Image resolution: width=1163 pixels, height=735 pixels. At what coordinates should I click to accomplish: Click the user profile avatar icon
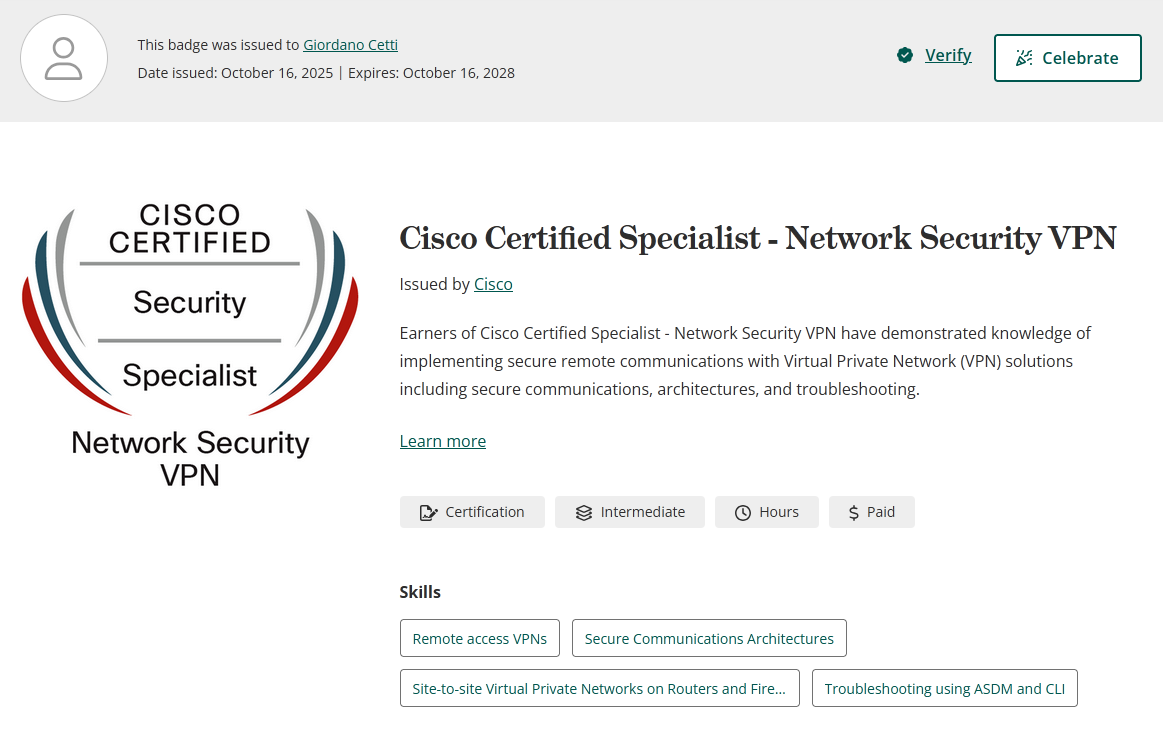[x=64, y=58]
